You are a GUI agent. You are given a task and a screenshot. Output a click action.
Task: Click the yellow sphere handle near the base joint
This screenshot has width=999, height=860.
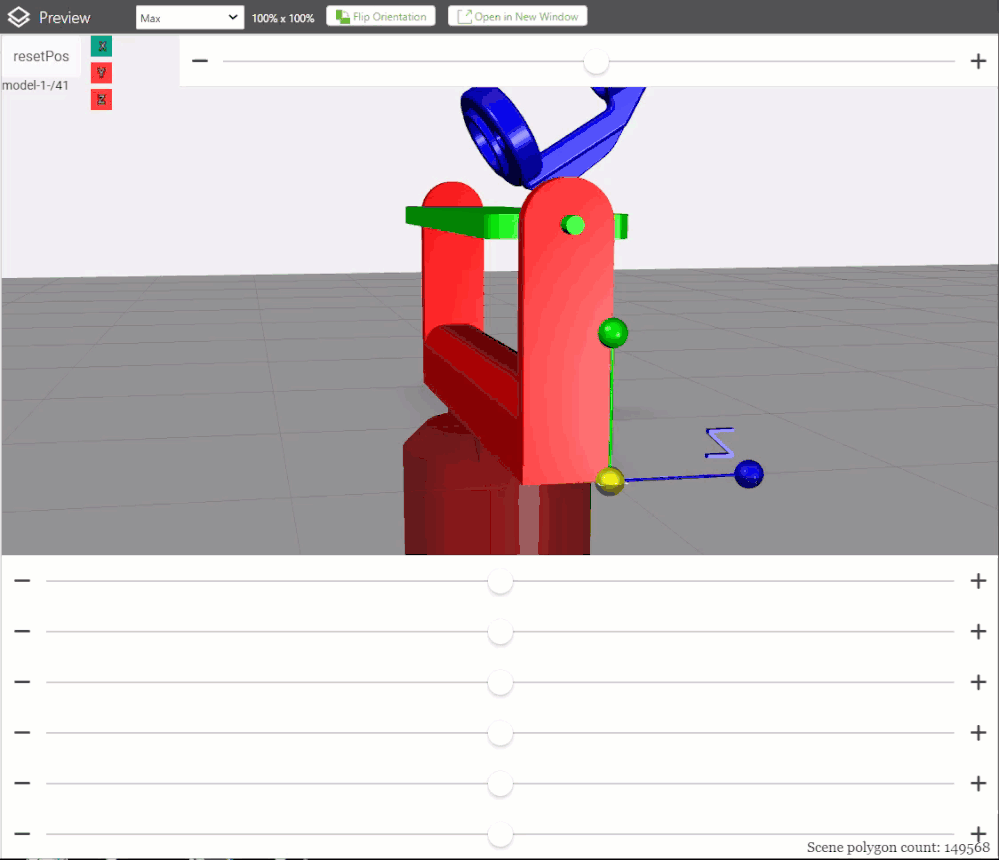611,481
